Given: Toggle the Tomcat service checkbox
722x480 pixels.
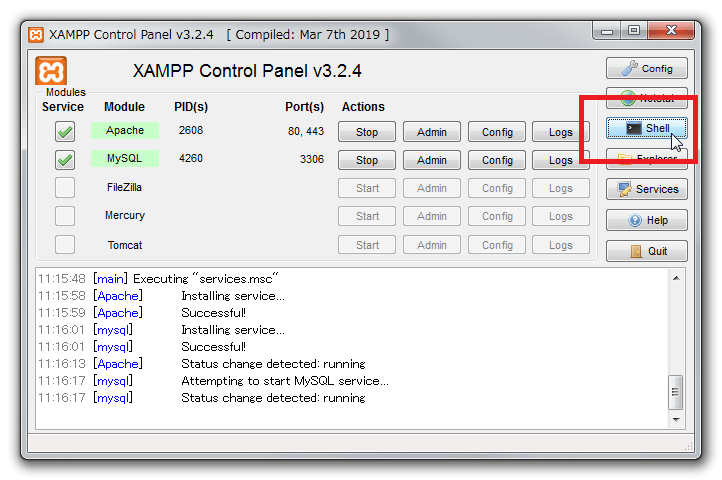Looking at the screenshot, I should coord(65,245).
